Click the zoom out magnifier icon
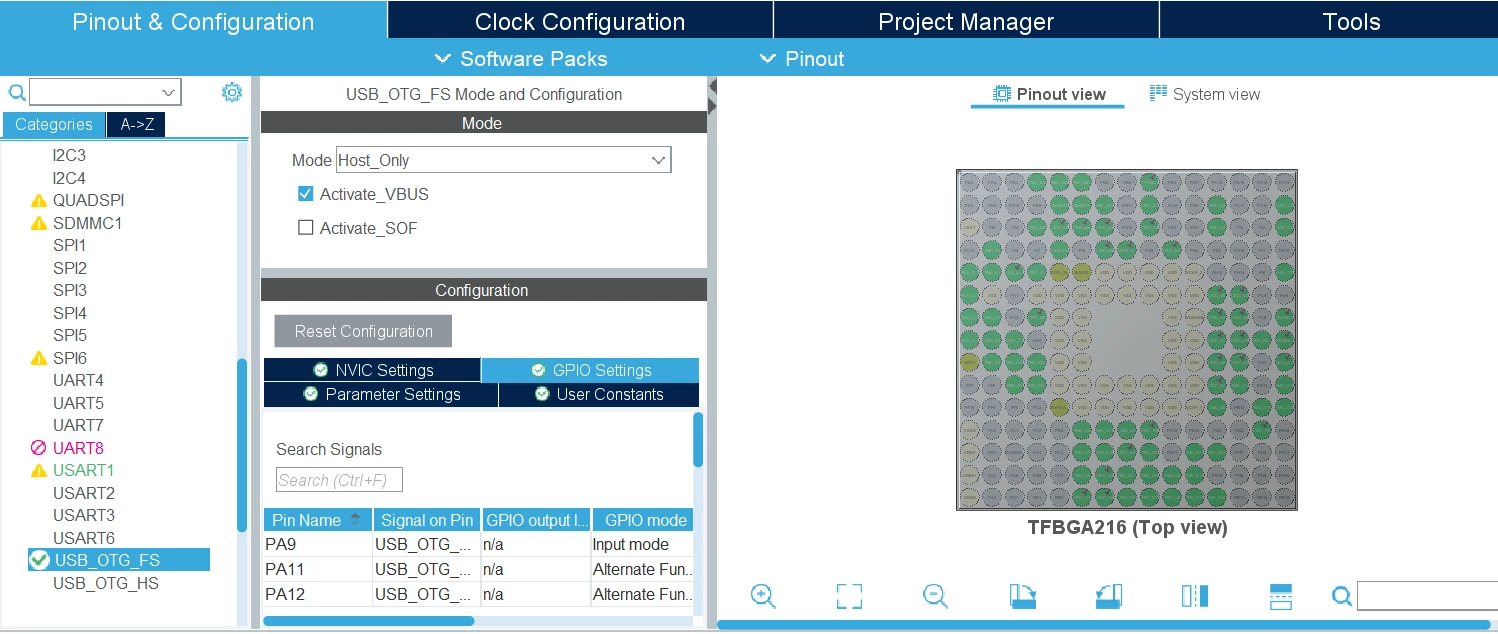1498x634 pixels. (935, 596)
